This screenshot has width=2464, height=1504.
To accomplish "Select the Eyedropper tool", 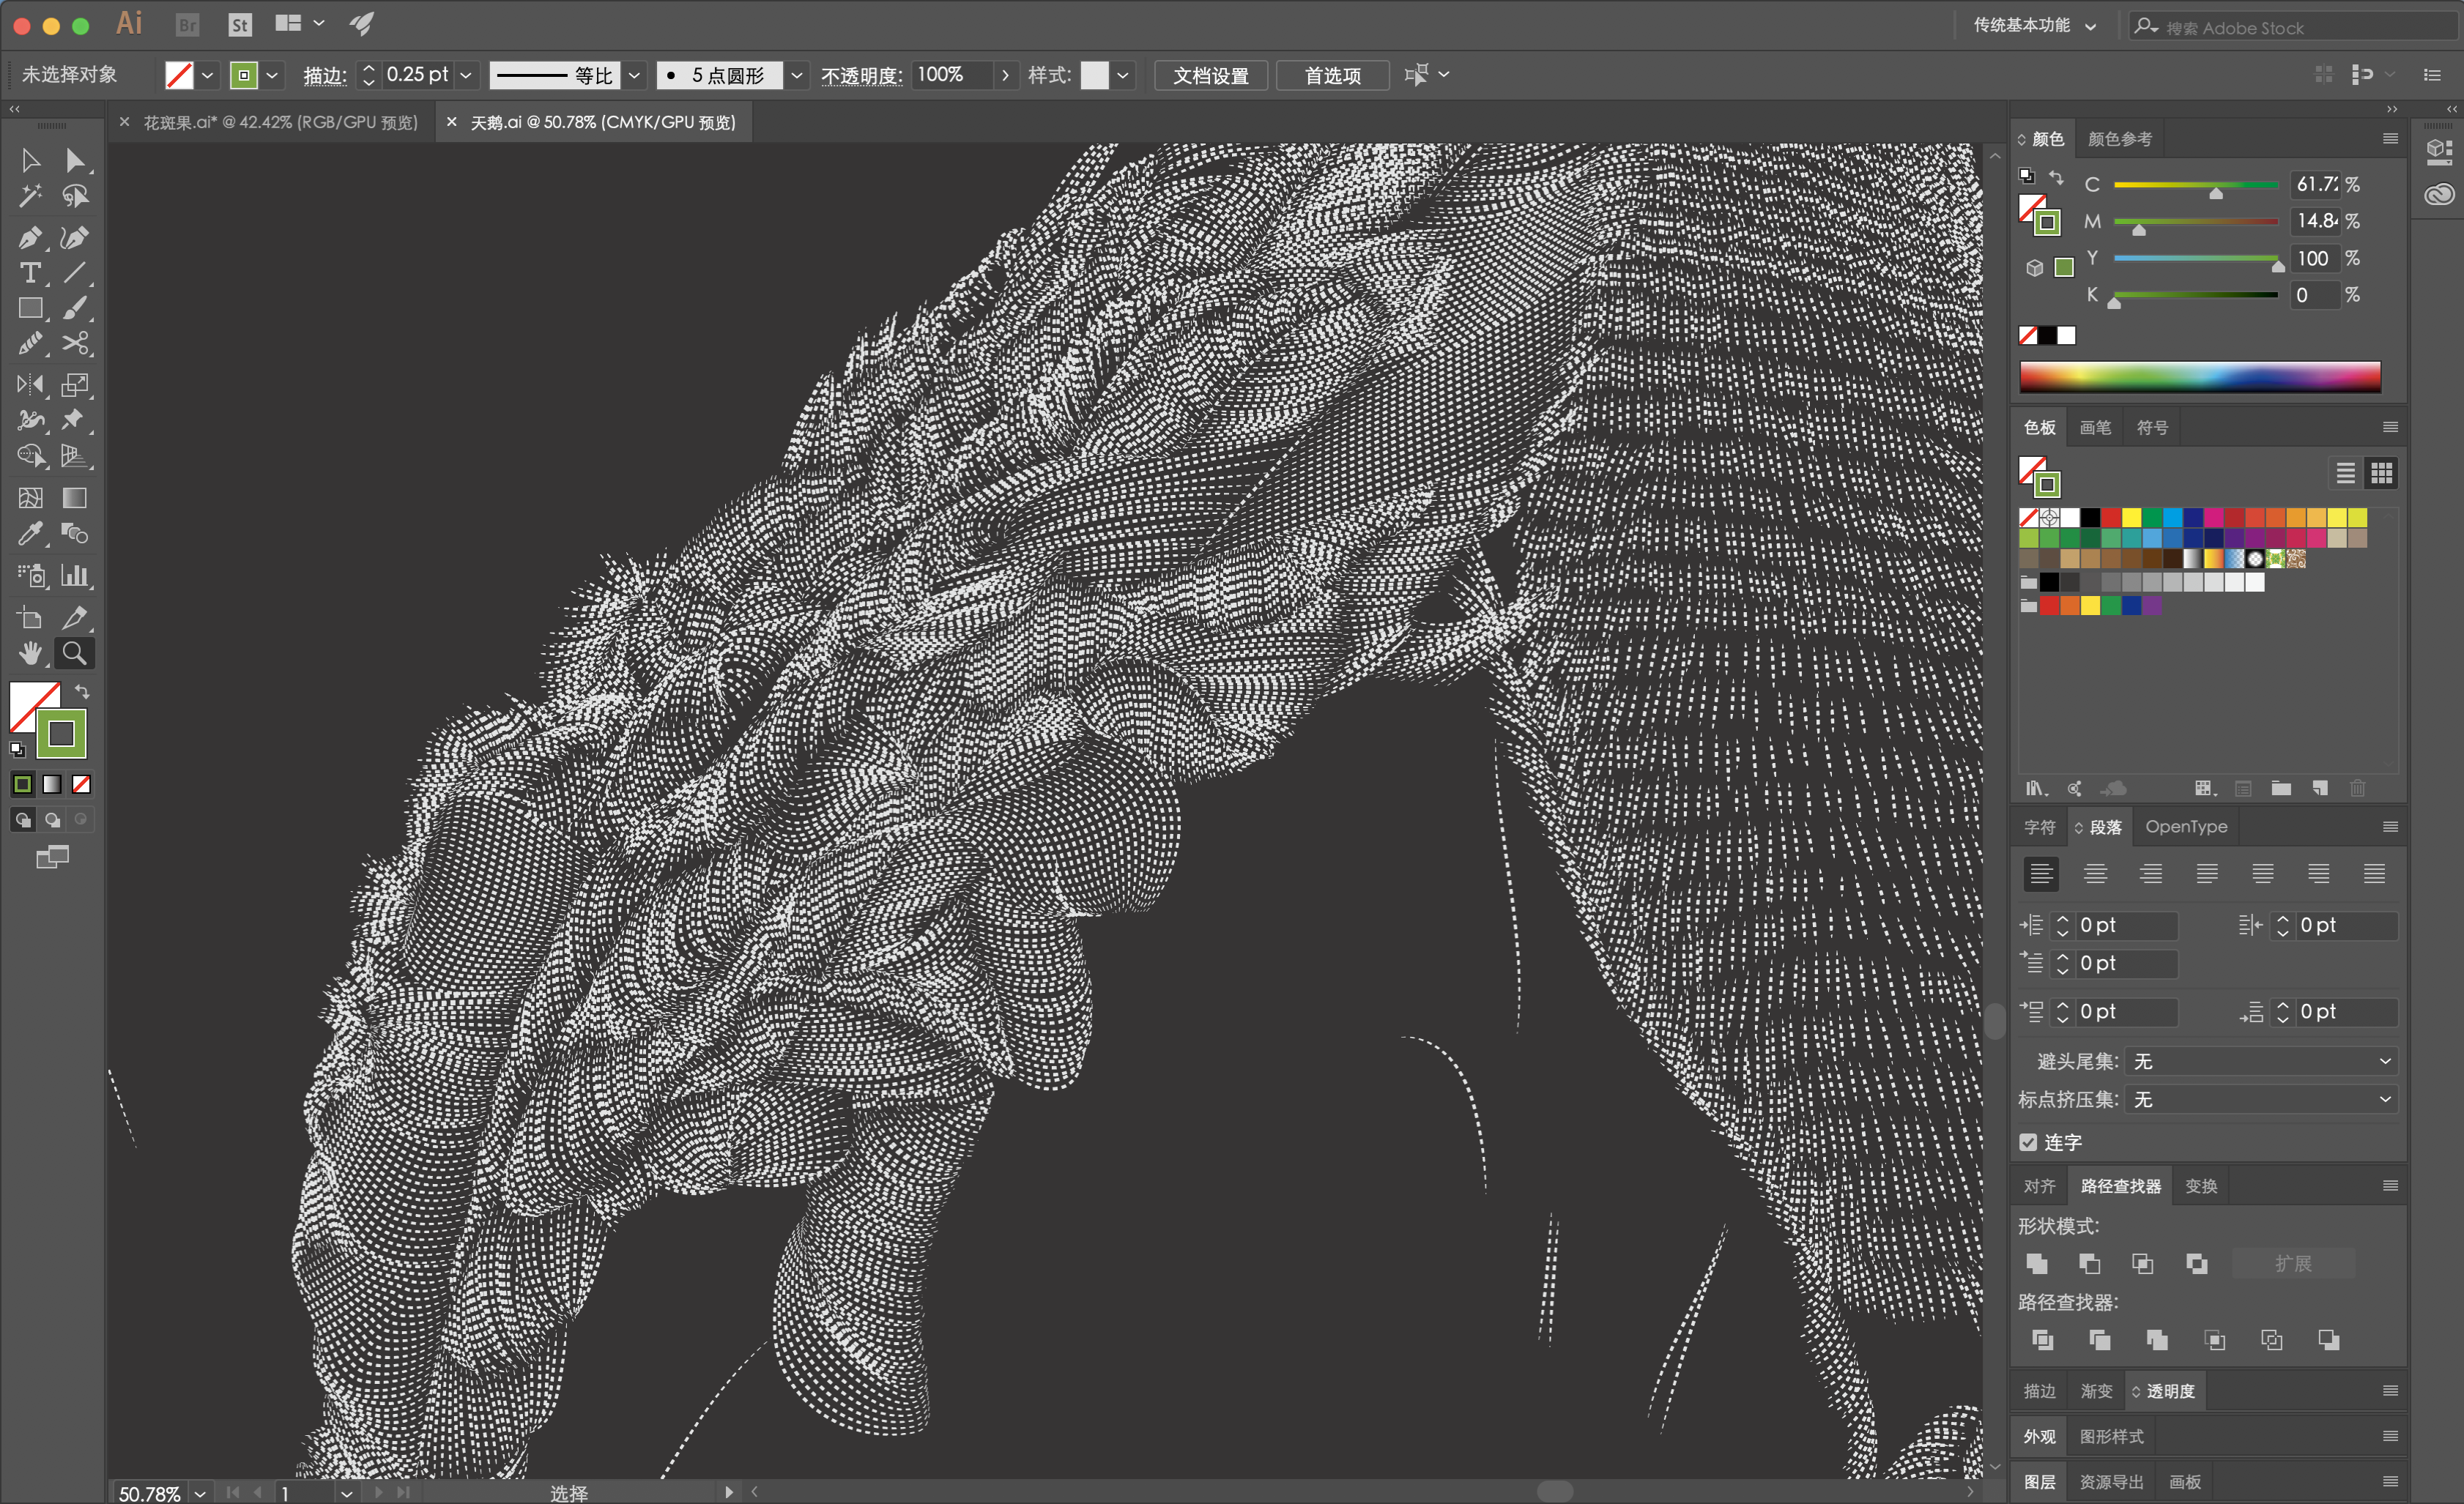I will click(x=30, y=534).
